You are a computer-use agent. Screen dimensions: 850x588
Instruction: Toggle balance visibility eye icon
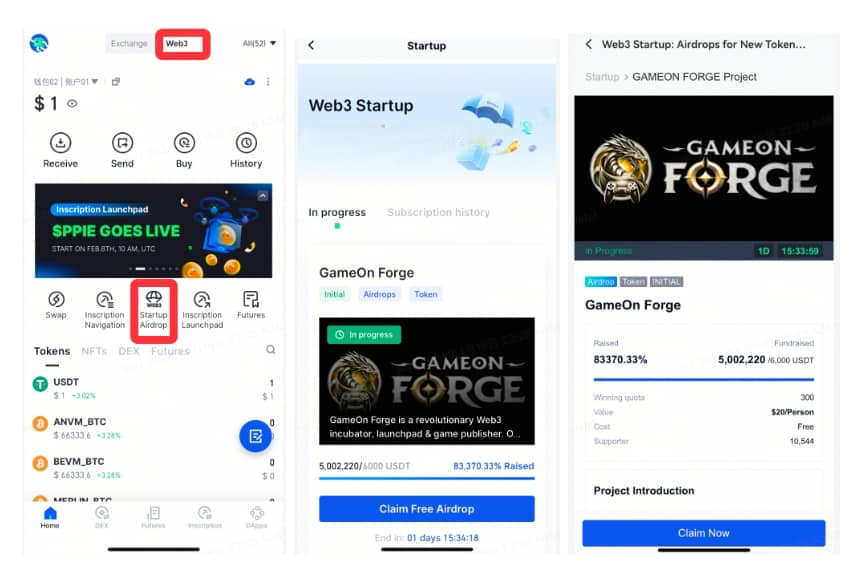(72, 103)
